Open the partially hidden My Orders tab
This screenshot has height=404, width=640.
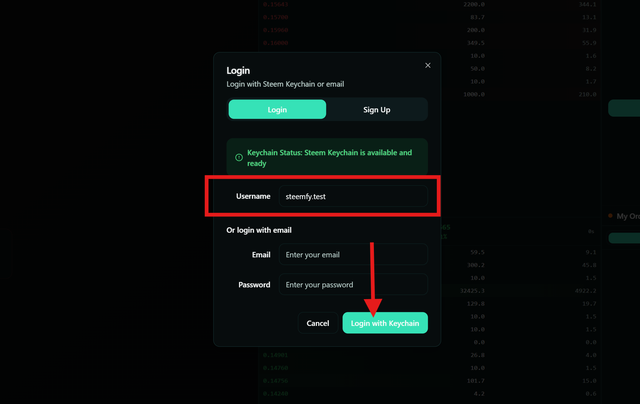(628, 215)
